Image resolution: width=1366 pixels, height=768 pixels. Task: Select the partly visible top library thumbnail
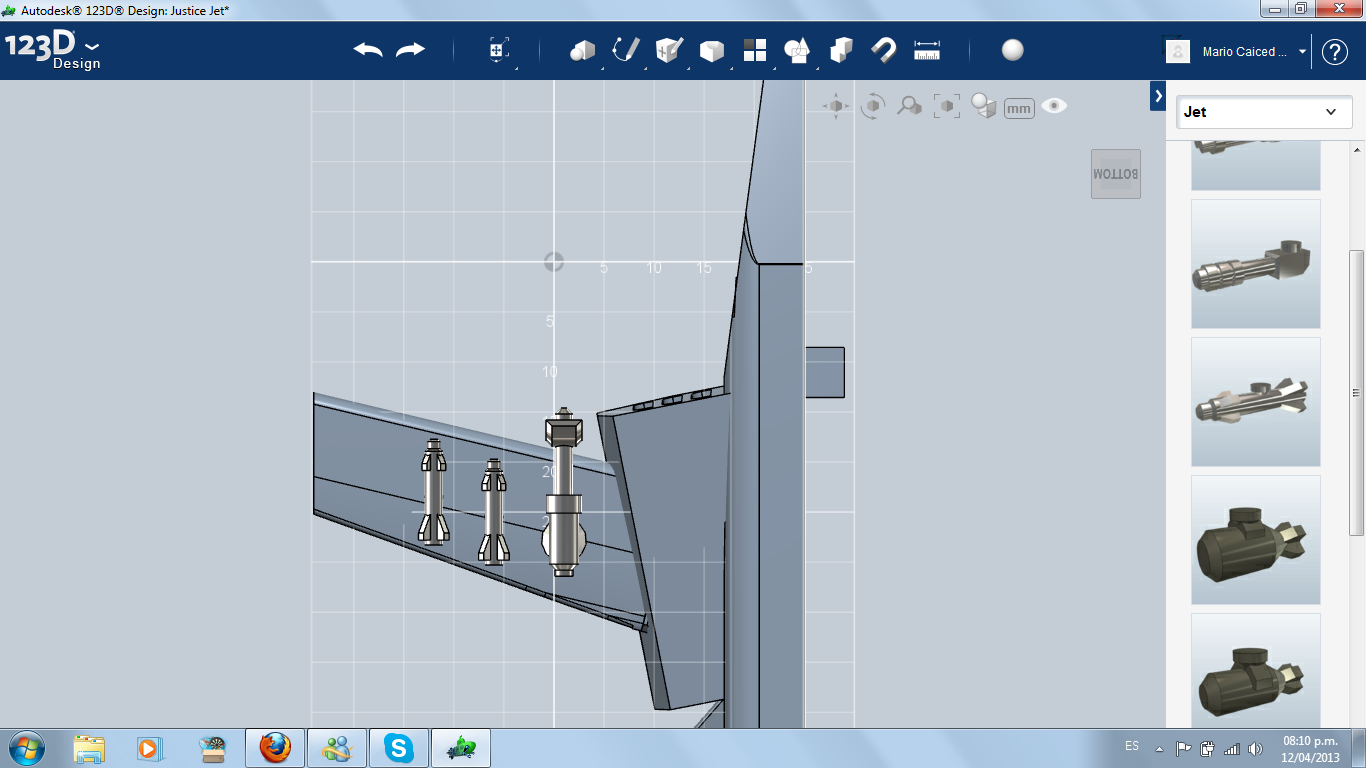point(1256,166)
